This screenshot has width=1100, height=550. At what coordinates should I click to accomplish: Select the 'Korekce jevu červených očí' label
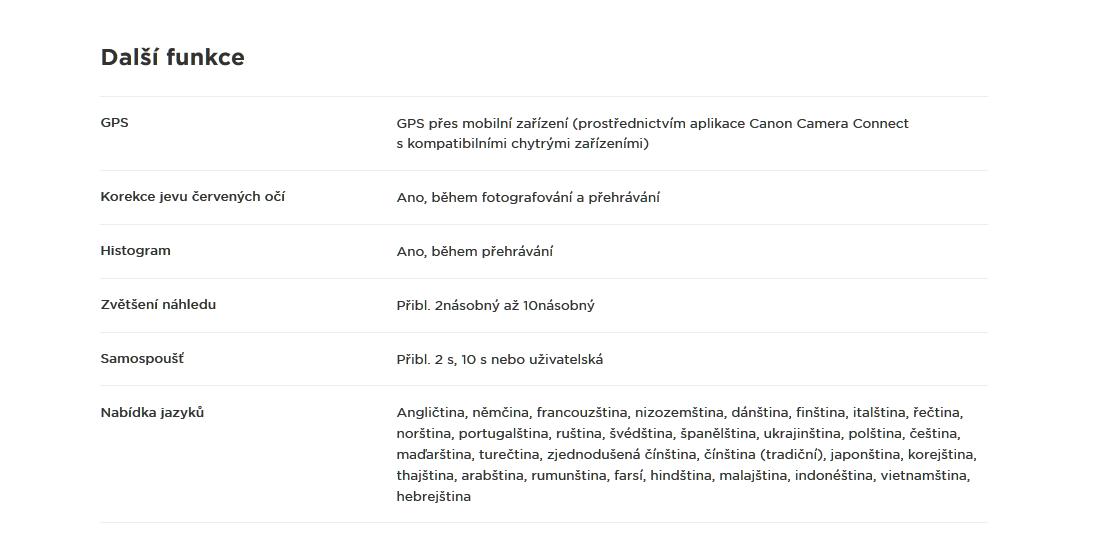click(193, 196)
